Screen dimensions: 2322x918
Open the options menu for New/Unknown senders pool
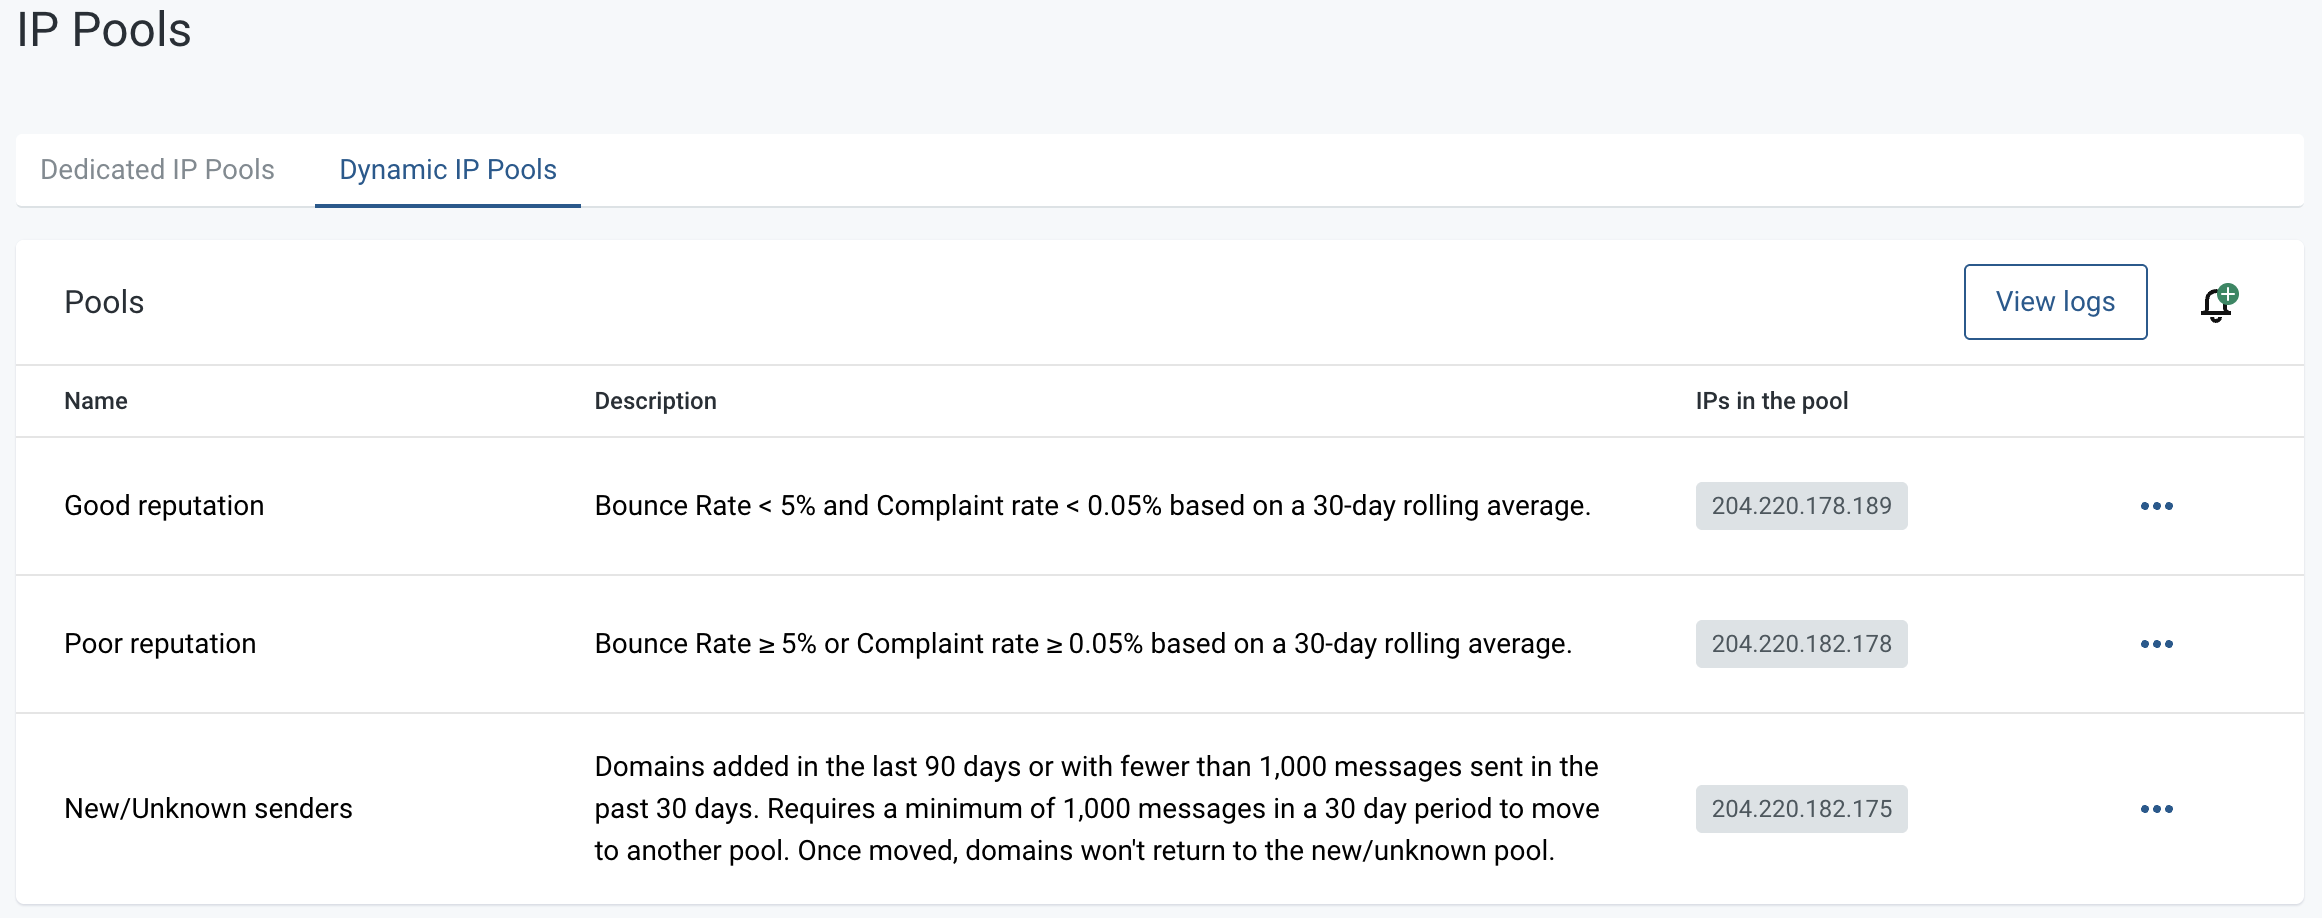pyautogui.click(x=2156, y=809)
